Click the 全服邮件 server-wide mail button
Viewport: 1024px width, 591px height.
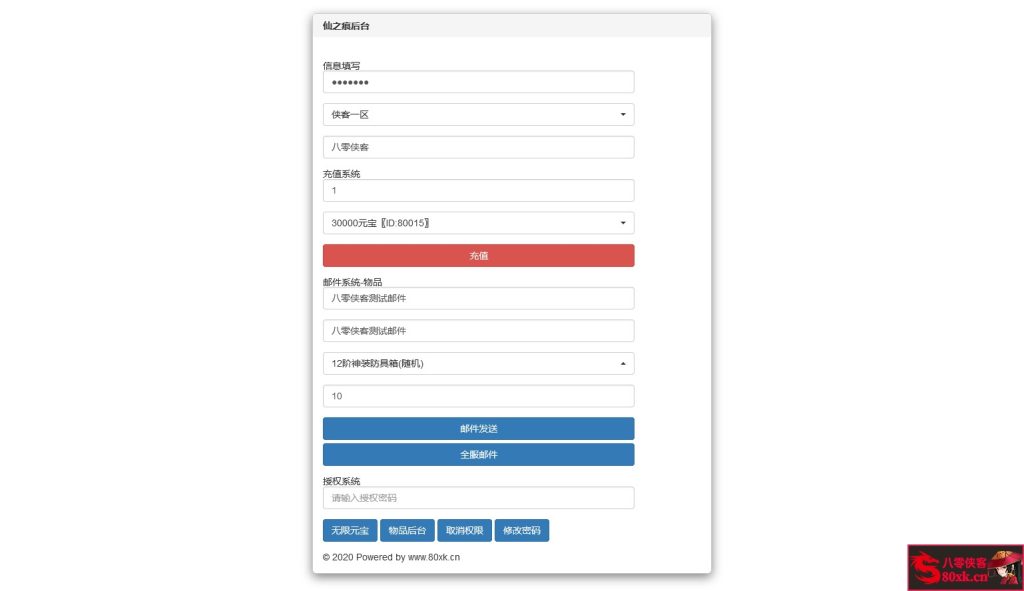click(x=478, y=454)
